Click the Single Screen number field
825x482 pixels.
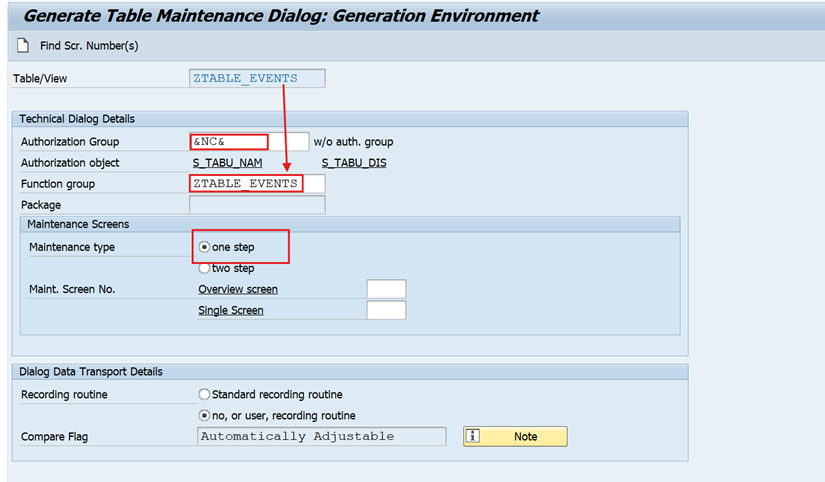click(x=386, y=310)
